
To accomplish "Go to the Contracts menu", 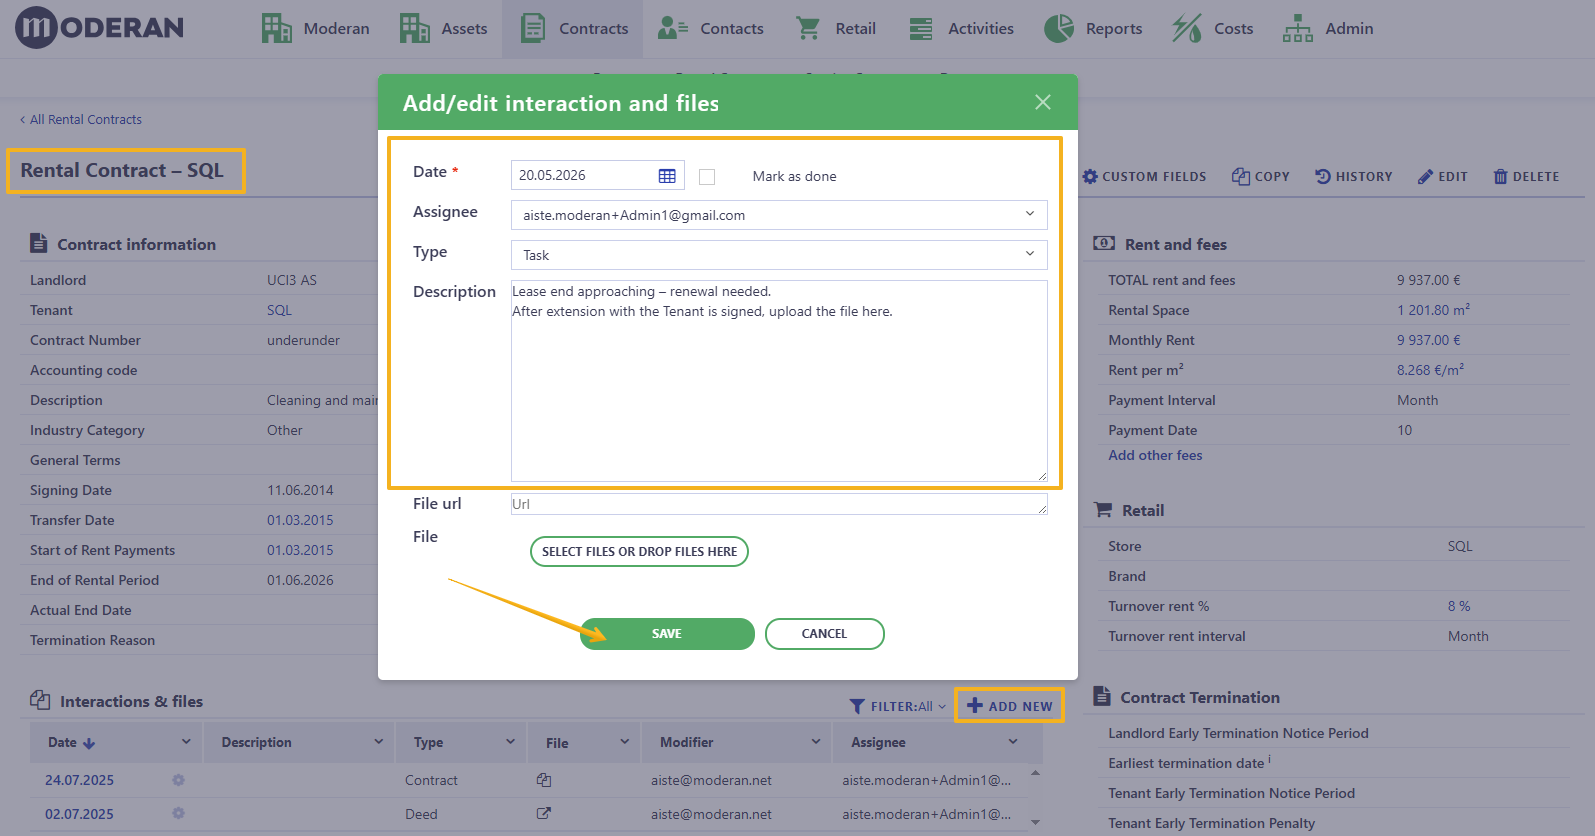I will coord(574,28).
